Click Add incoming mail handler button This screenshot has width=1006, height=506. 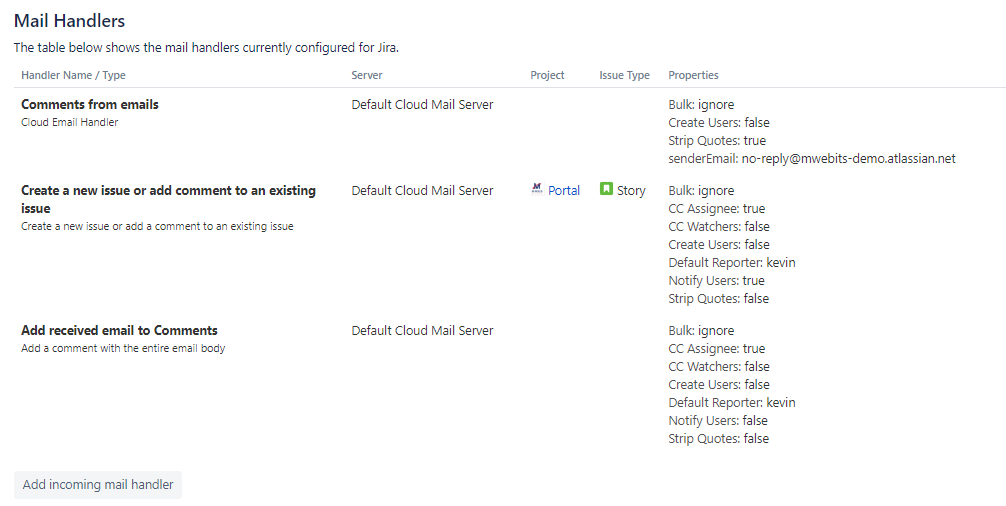pyautogui.click(x=98, y=485)
